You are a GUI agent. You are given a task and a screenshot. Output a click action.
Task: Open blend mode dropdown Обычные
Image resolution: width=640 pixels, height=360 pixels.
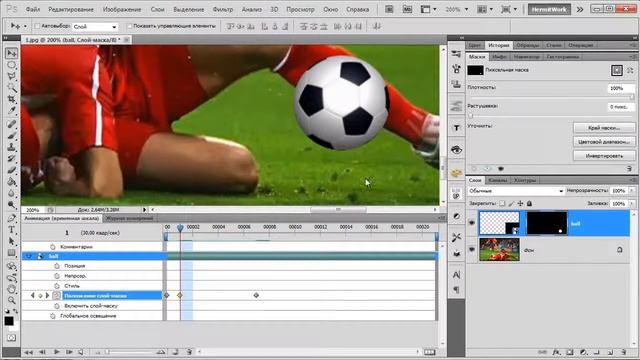click(516, 191)
